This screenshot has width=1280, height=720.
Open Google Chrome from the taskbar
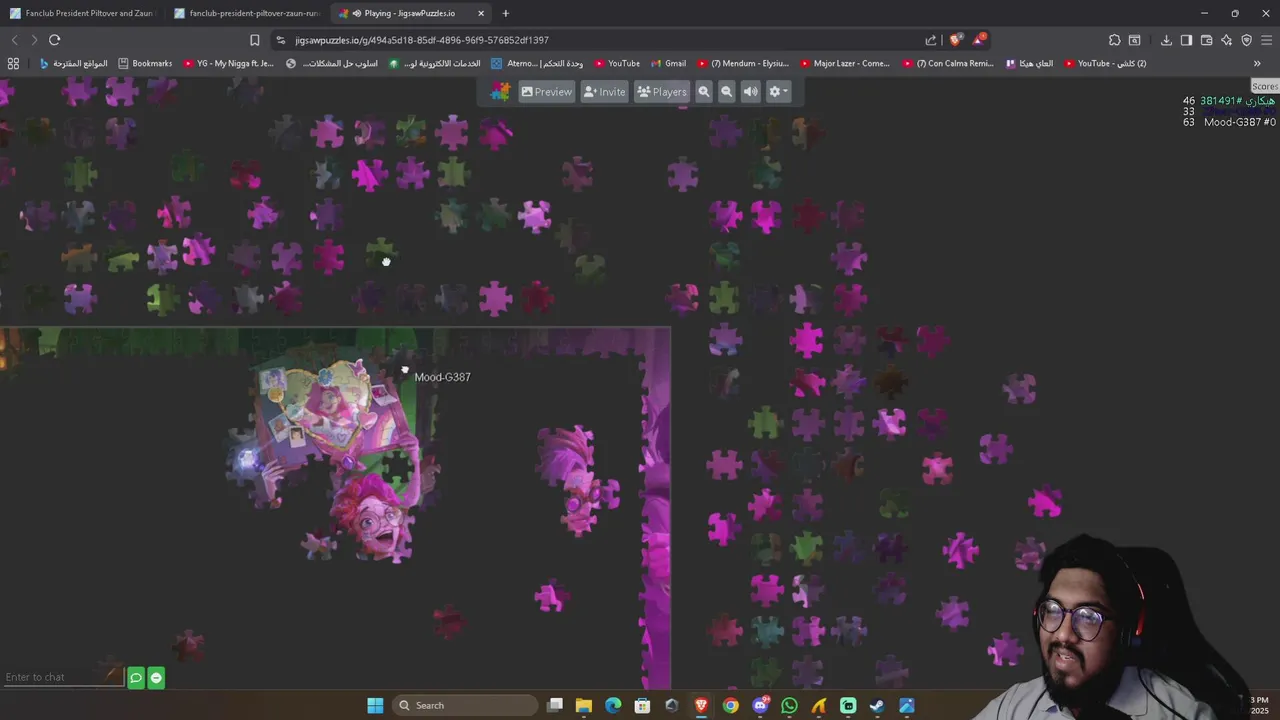731,705
